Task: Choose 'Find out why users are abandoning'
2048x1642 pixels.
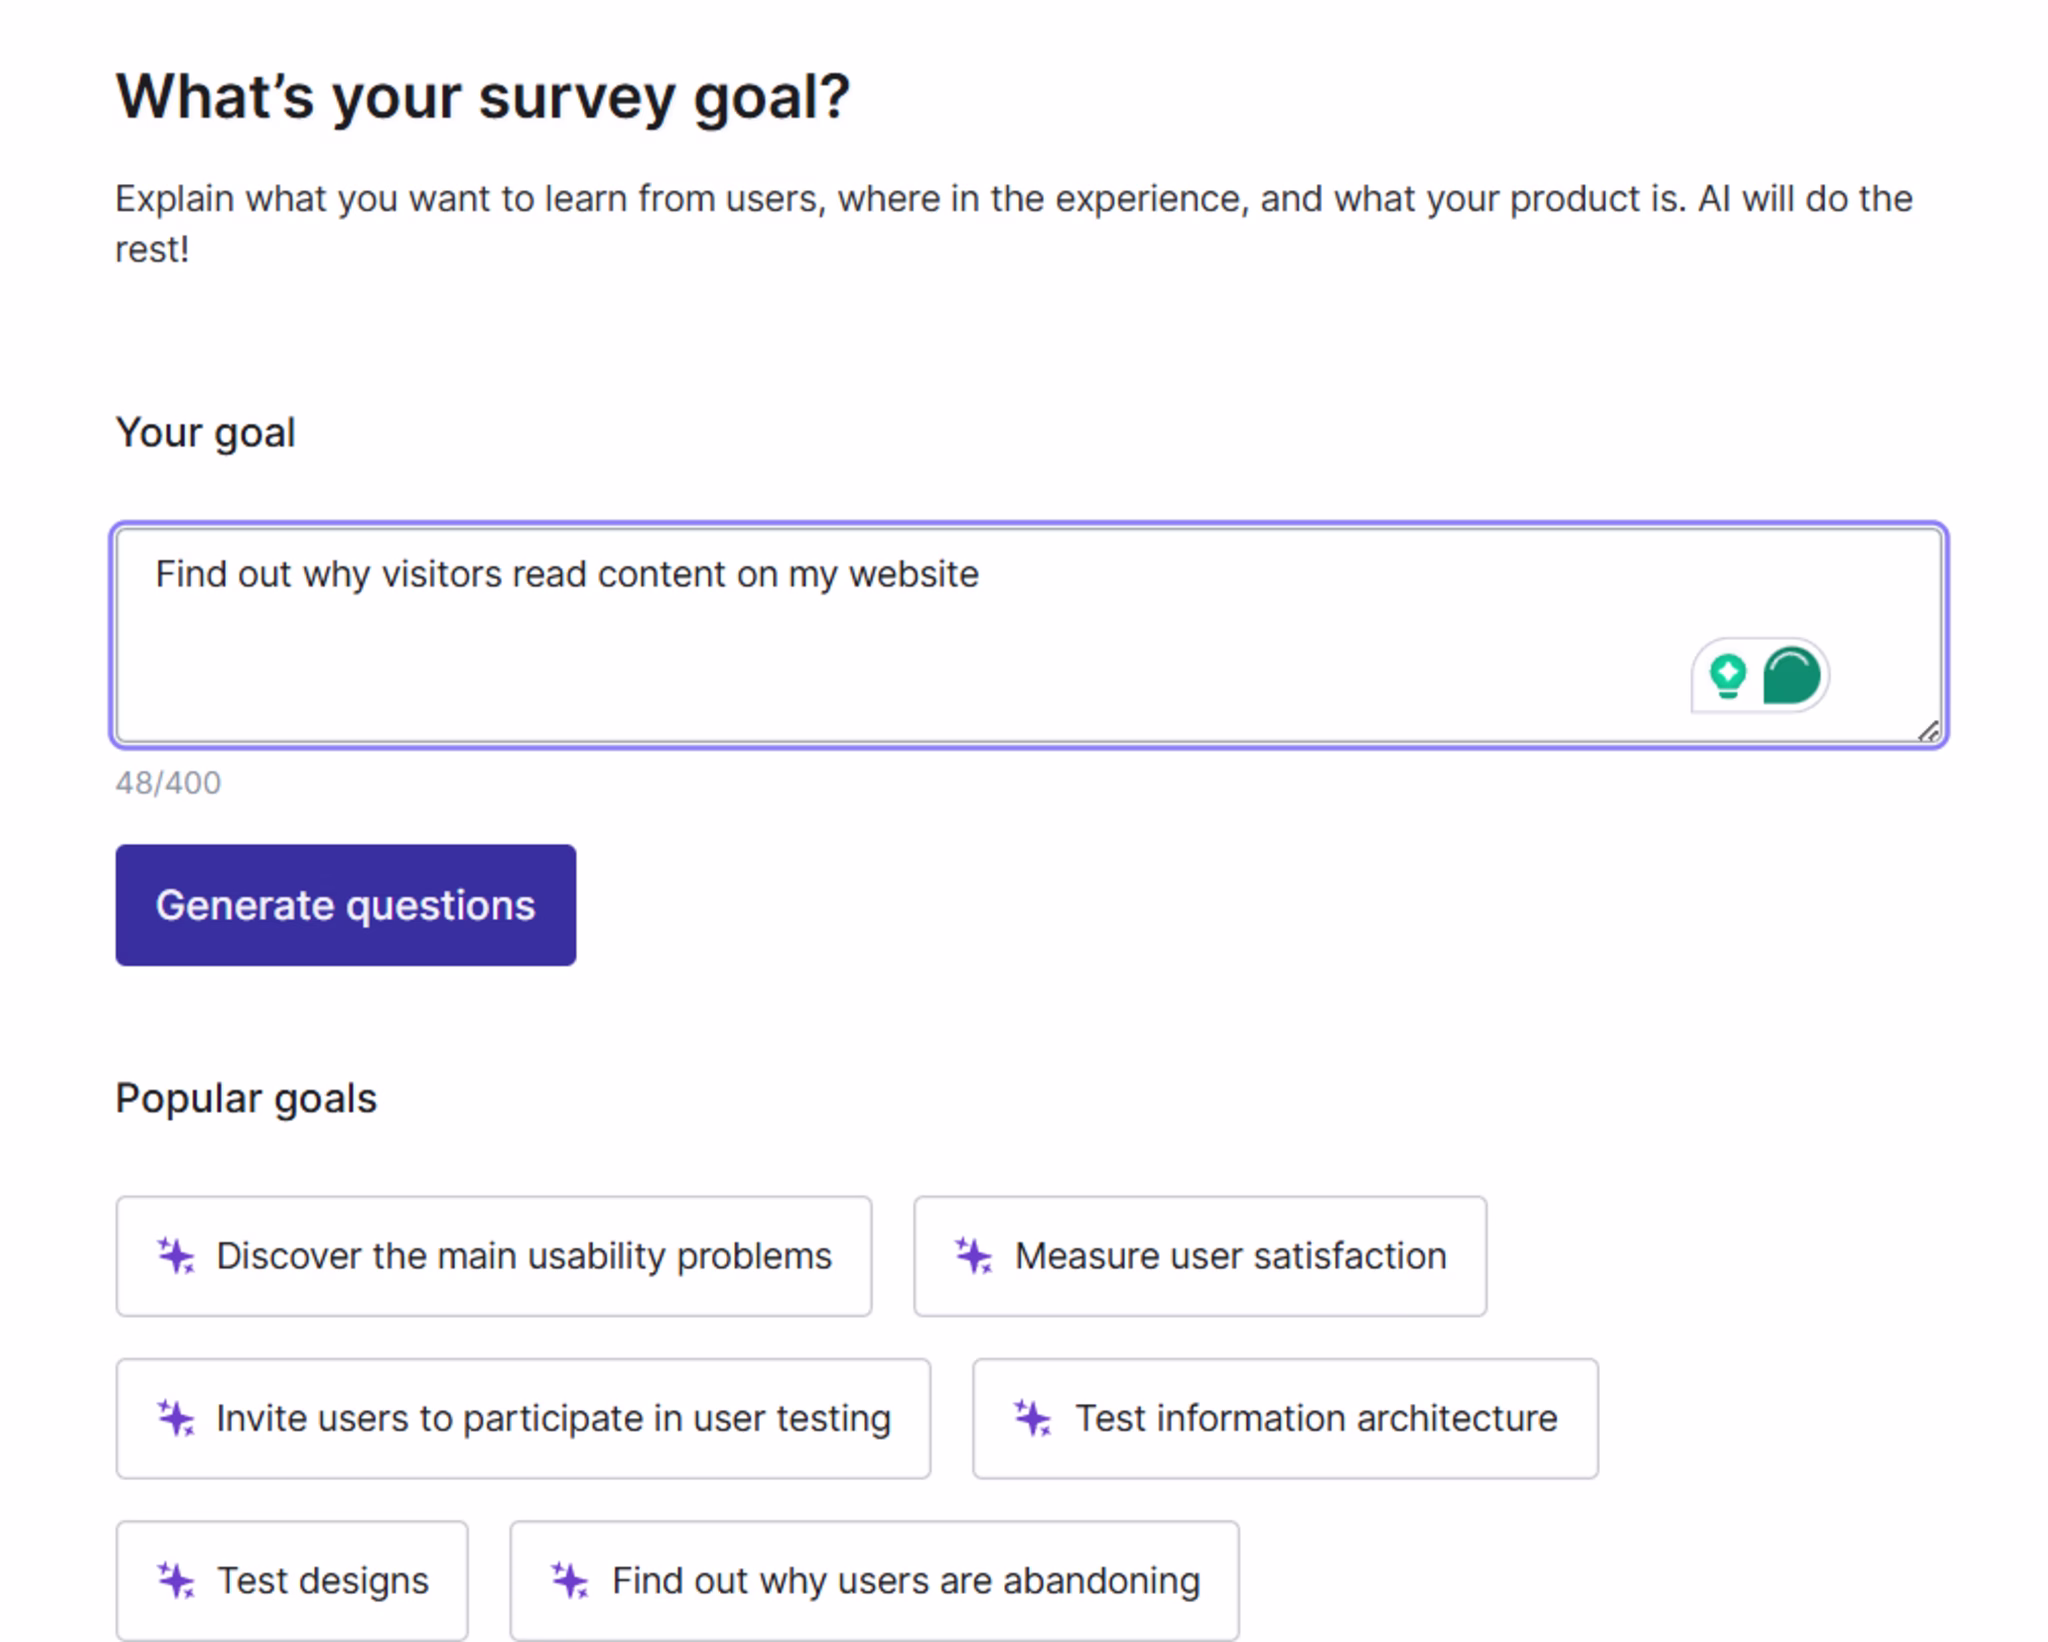Action: 875,1580
